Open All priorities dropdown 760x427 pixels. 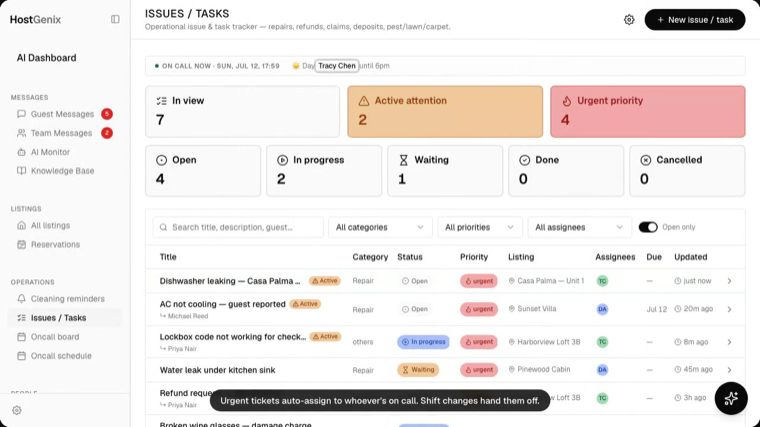click(x=480, y=227)
